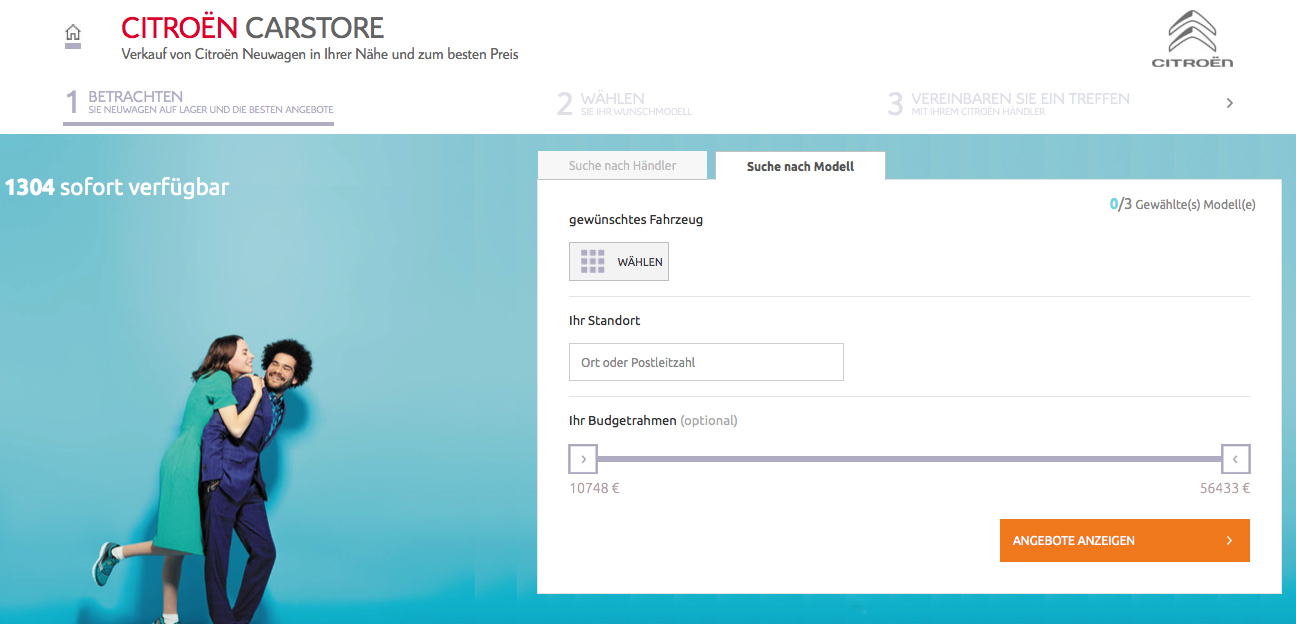Go to step 2 Wählen
This screenshot has width=1296, height=627.
click(x=624, y=103)
